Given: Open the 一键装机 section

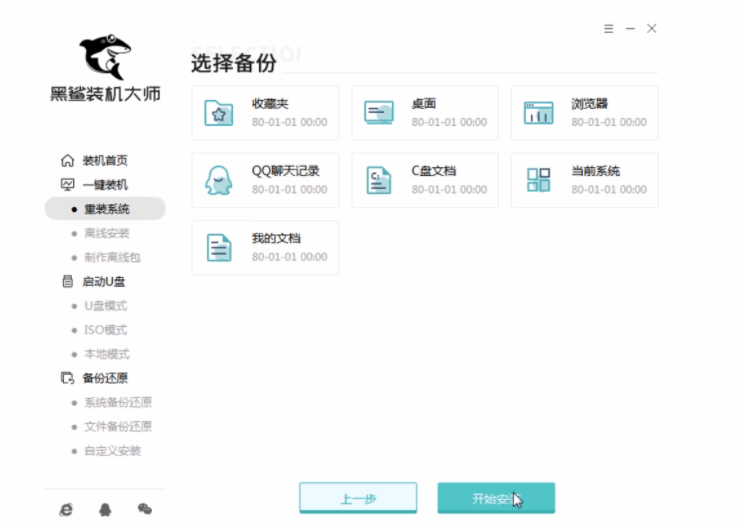Looking at the screenshot, I should pos(105,184).
